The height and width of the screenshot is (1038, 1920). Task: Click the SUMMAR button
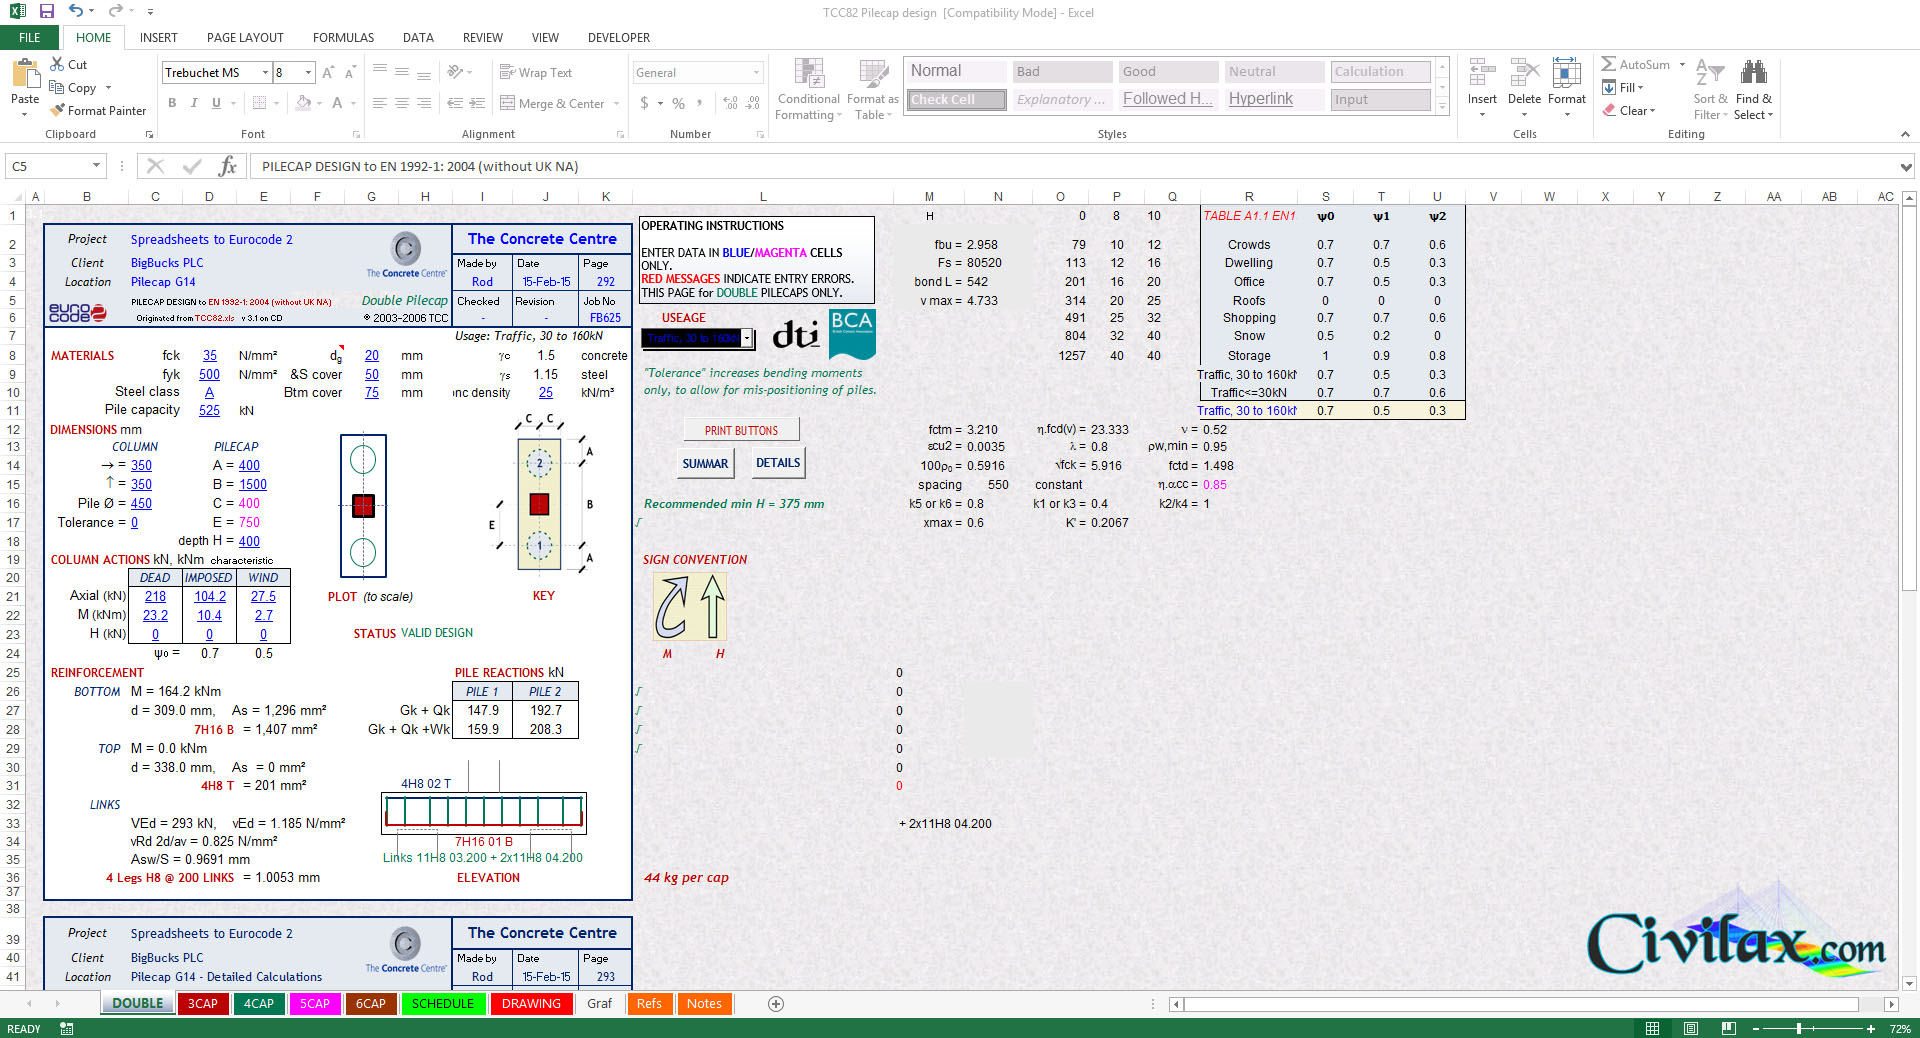click(x=705, y=463)
